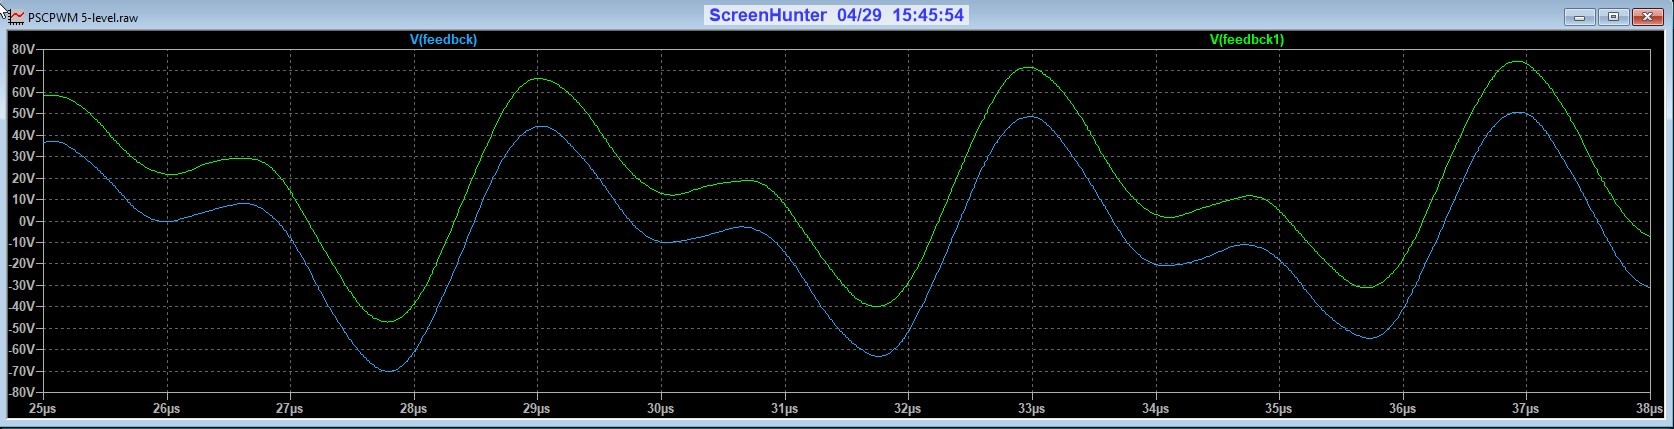The height and width of the screenshot is (429, 1674).
Task: Click the 50V vertical axis label
Action: pos(24,114)
